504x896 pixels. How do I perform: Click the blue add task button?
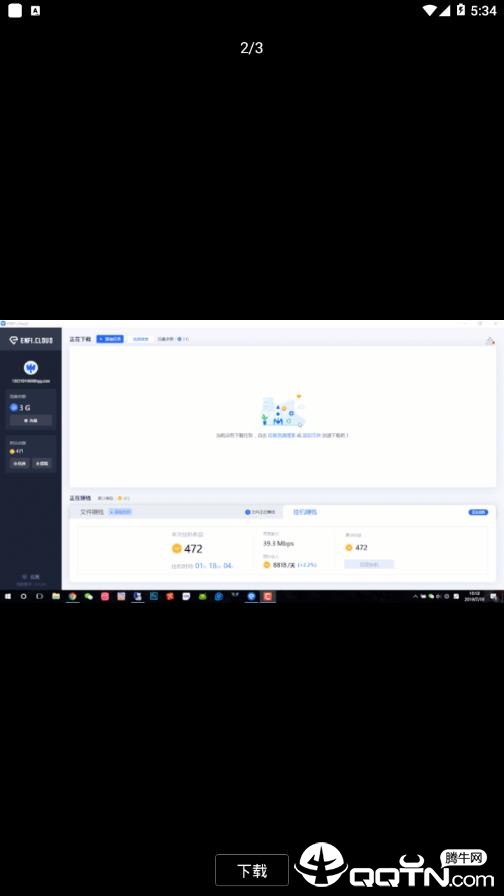coord(110,339)
